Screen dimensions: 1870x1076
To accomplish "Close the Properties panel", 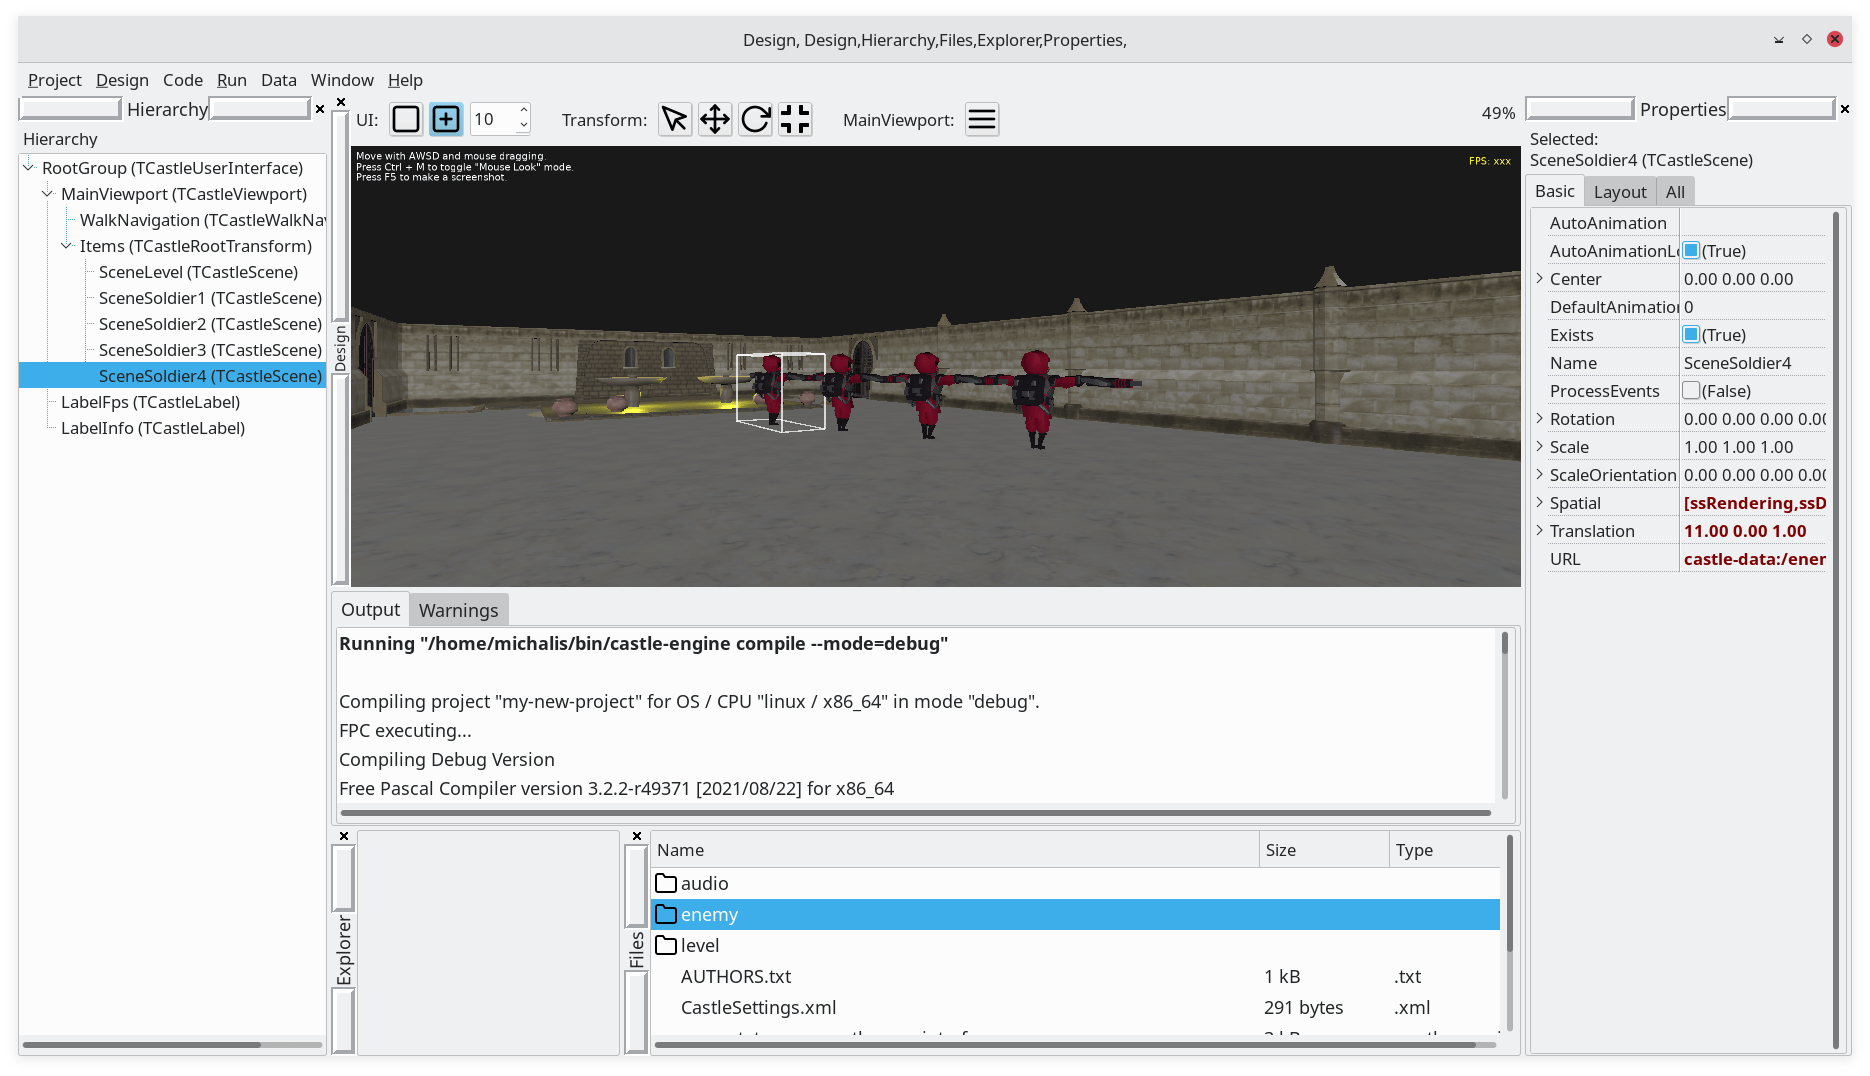I will [1843, 109].
